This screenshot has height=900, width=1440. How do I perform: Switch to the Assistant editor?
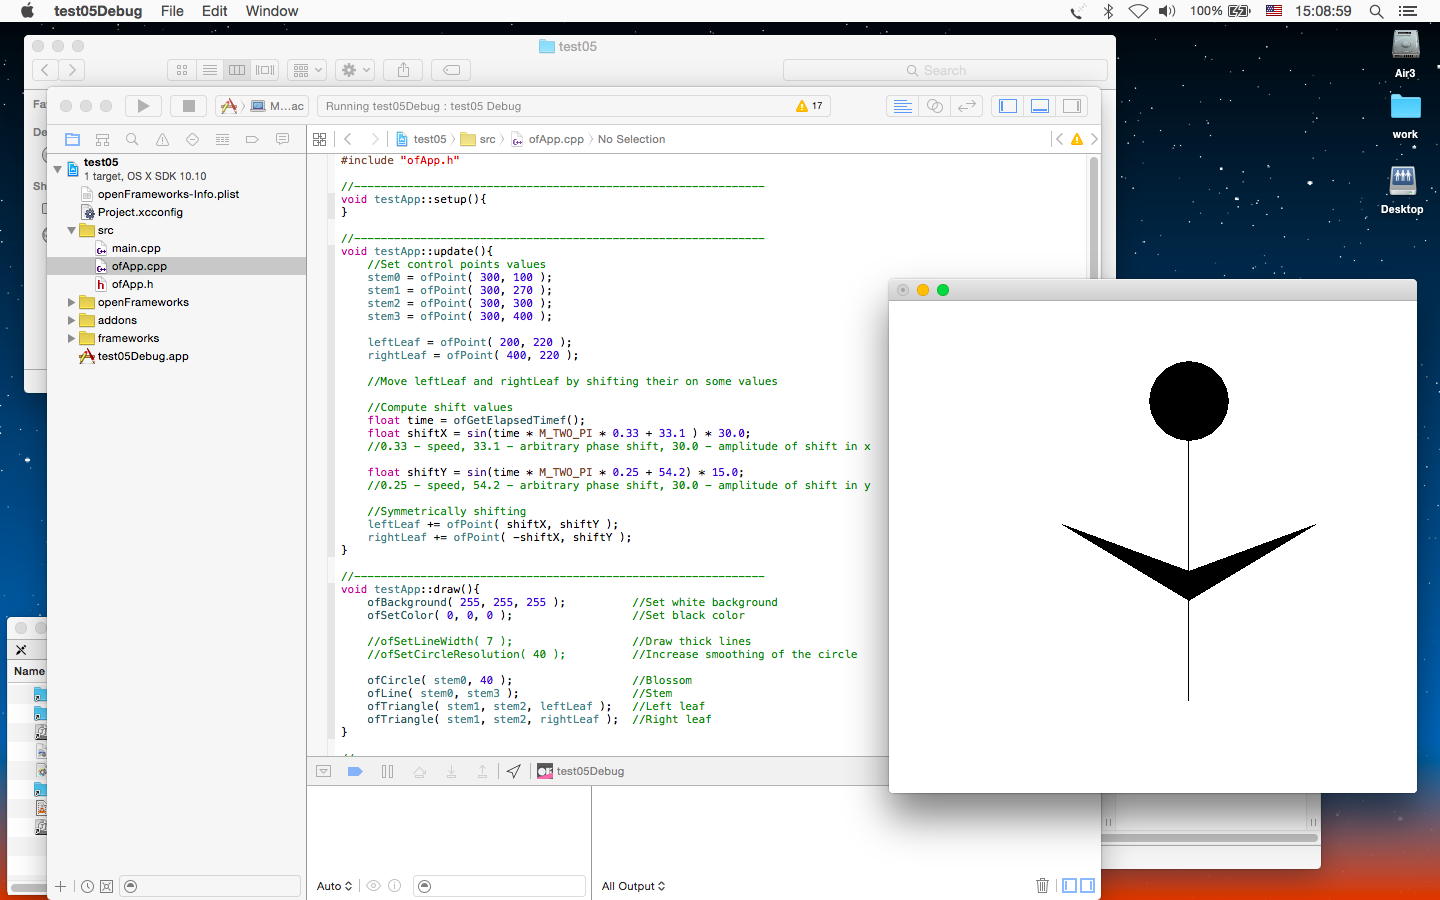point(935,106)
